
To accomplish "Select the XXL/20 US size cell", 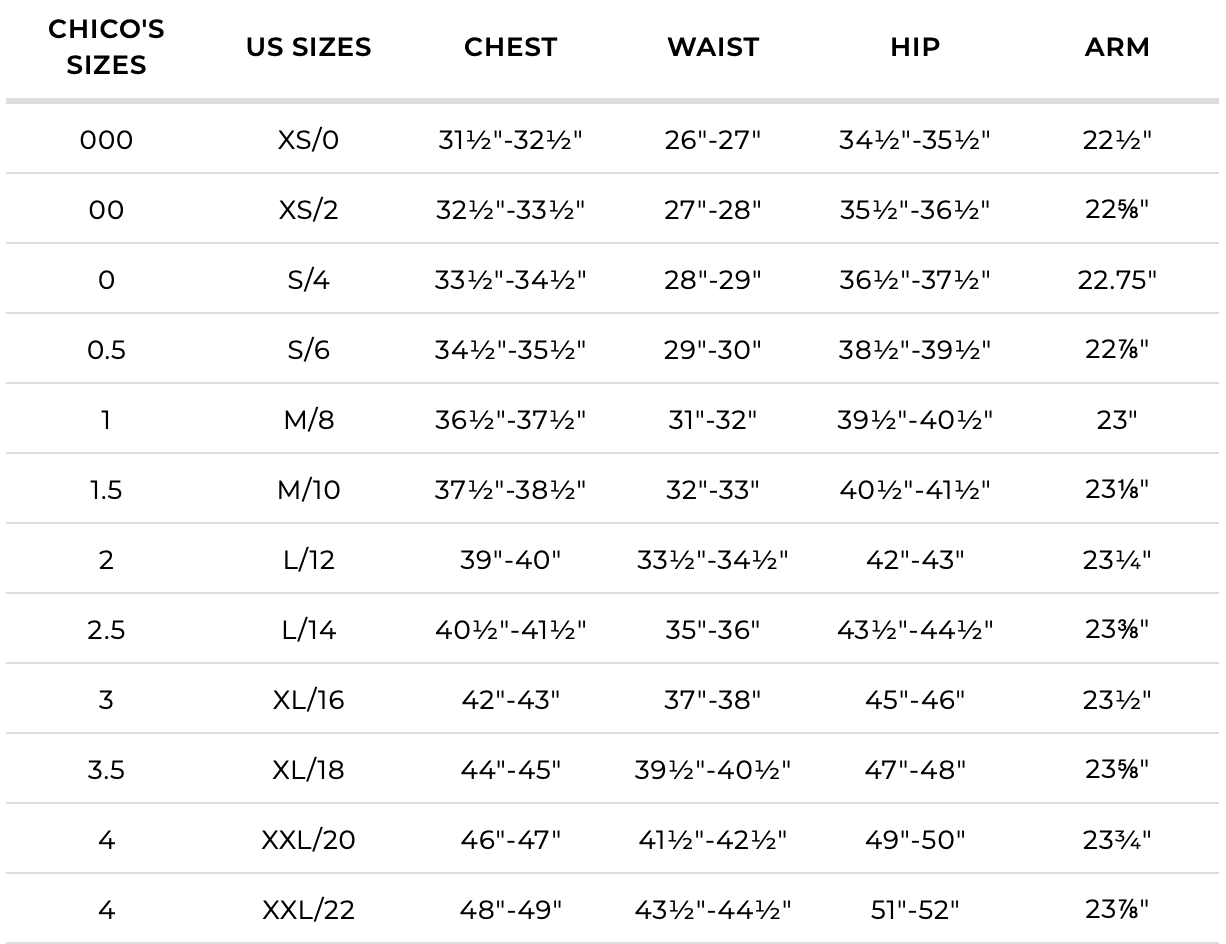I will coord(308,840).
